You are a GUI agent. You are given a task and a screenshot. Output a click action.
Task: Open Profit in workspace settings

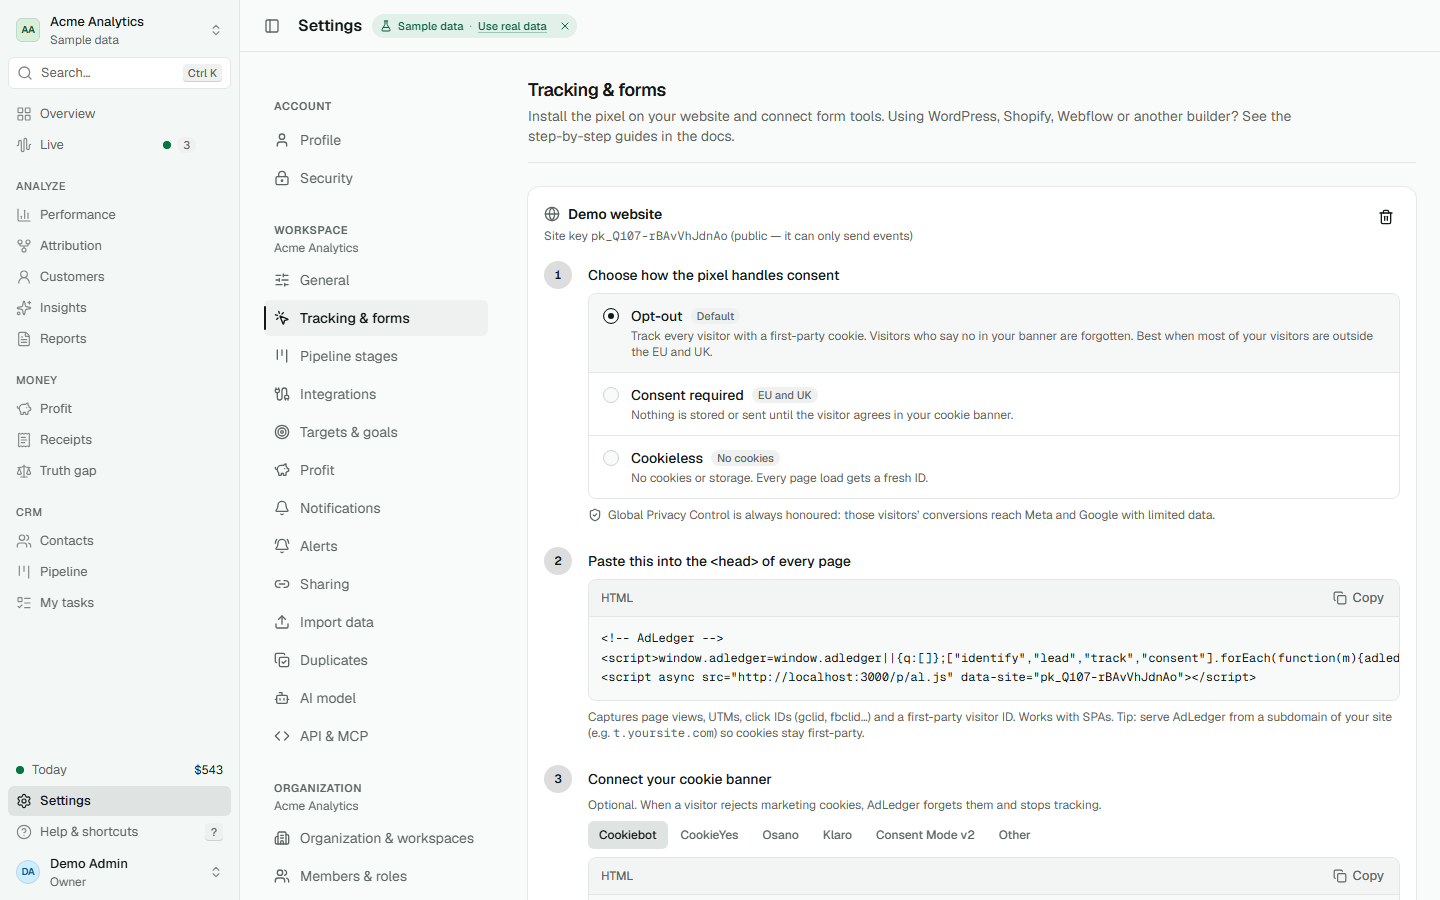pyautogui.click(x=376, y=470)
